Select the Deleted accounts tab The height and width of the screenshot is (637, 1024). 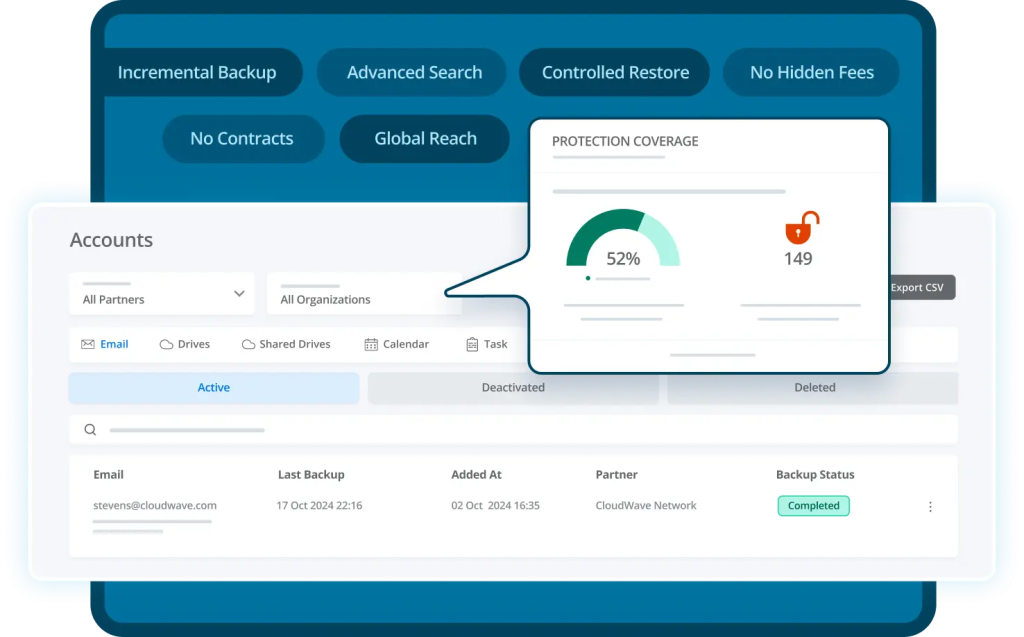click(x=814, y=388)
